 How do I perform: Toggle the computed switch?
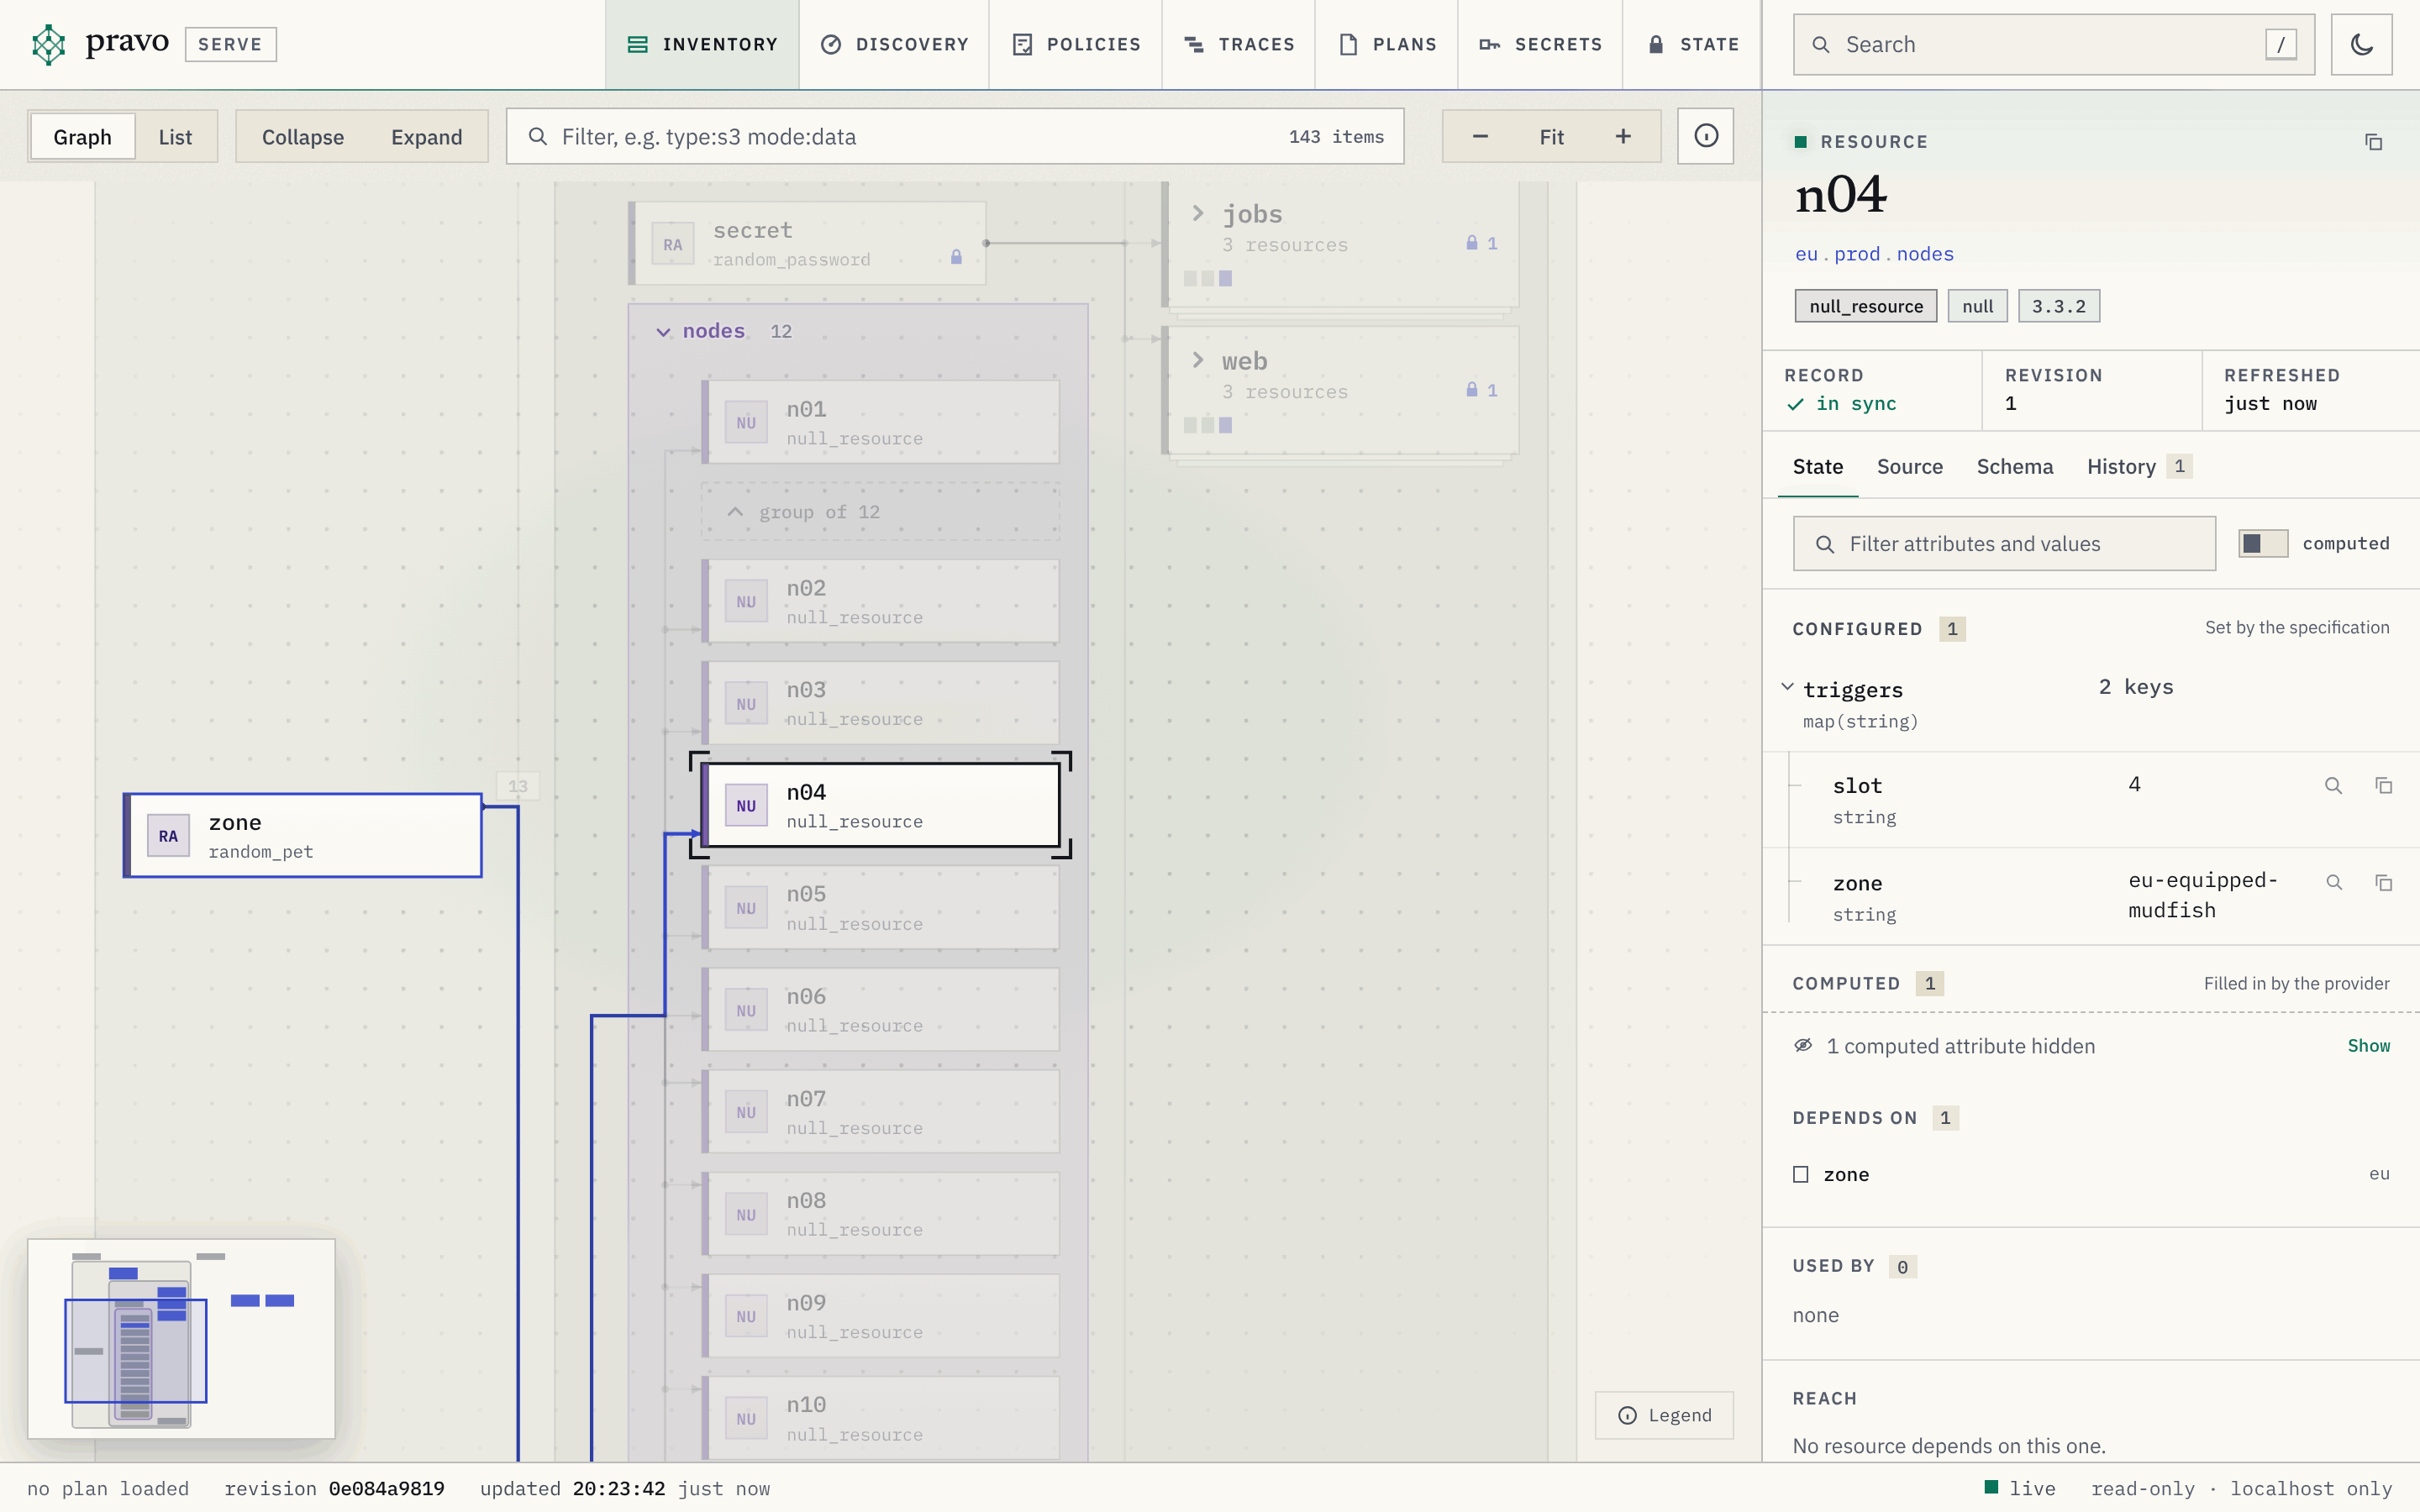click(x=2262, y=543)
